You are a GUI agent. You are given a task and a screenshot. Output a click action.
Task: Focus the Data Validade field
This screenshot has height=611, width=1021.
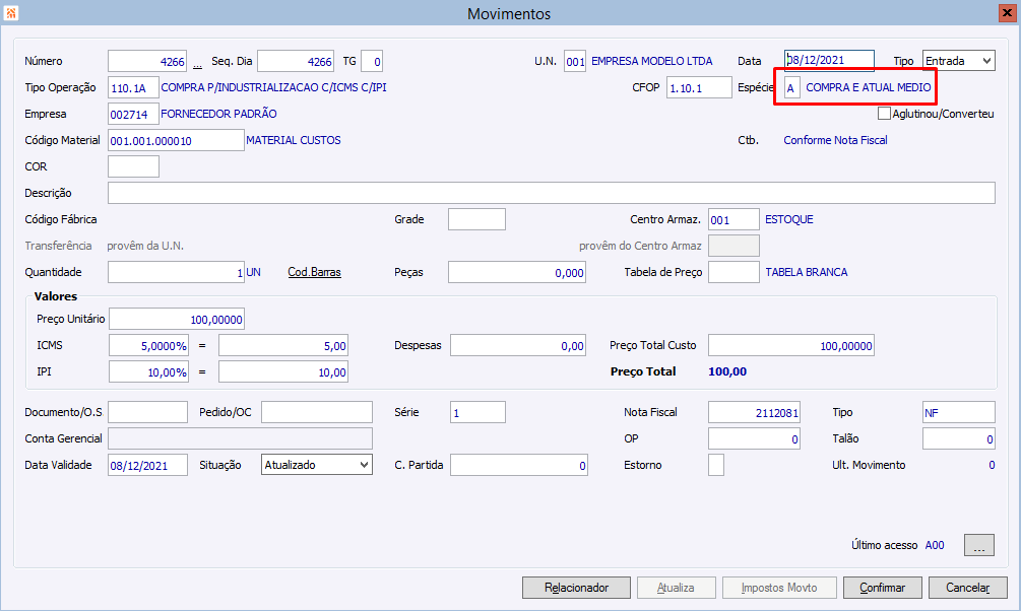[148, 465]
